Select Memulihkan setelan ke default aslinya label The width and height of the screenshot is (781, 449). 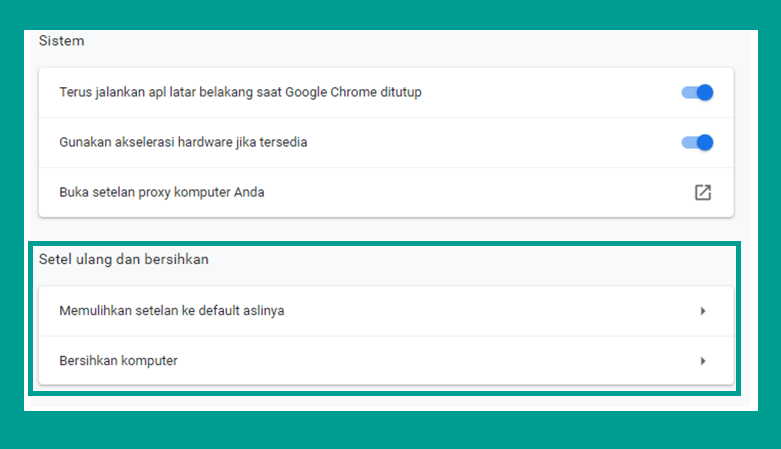172,310
